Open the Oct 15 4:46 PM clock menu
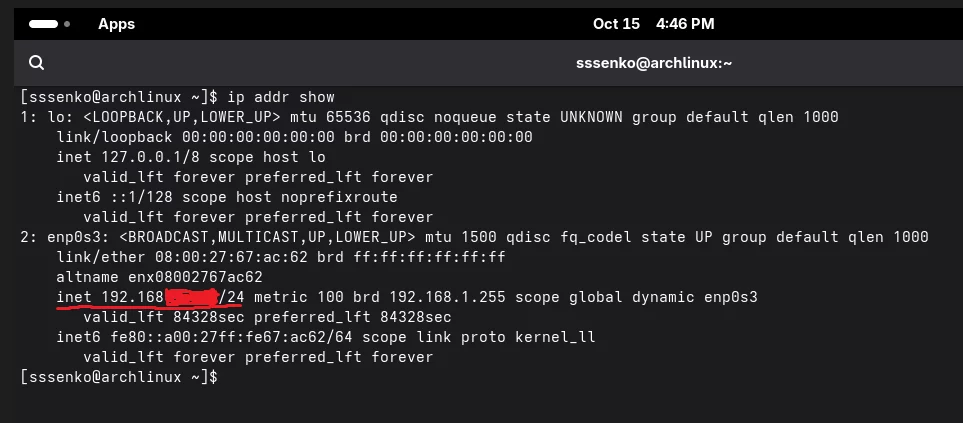The height and width of the screenshot is (423, 963). tap(654, 23)
